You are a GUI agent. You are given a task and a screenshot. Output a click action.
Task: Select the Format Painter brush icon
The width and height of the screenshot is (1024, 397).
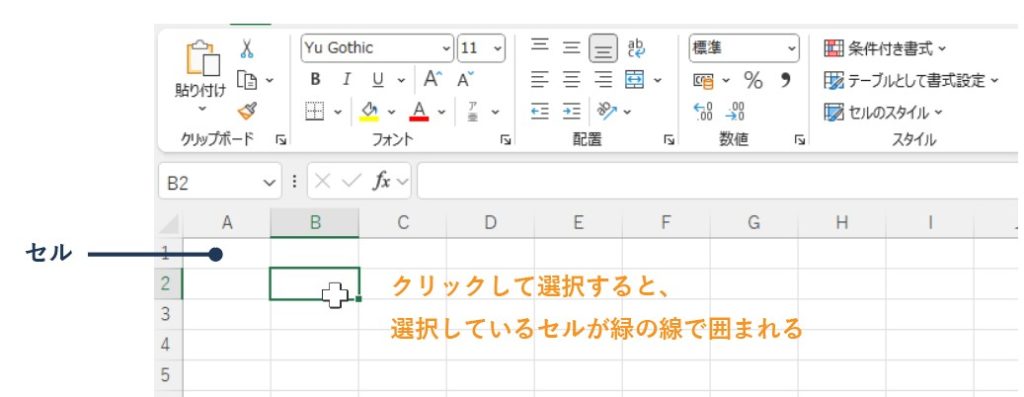tap(247, 111)
